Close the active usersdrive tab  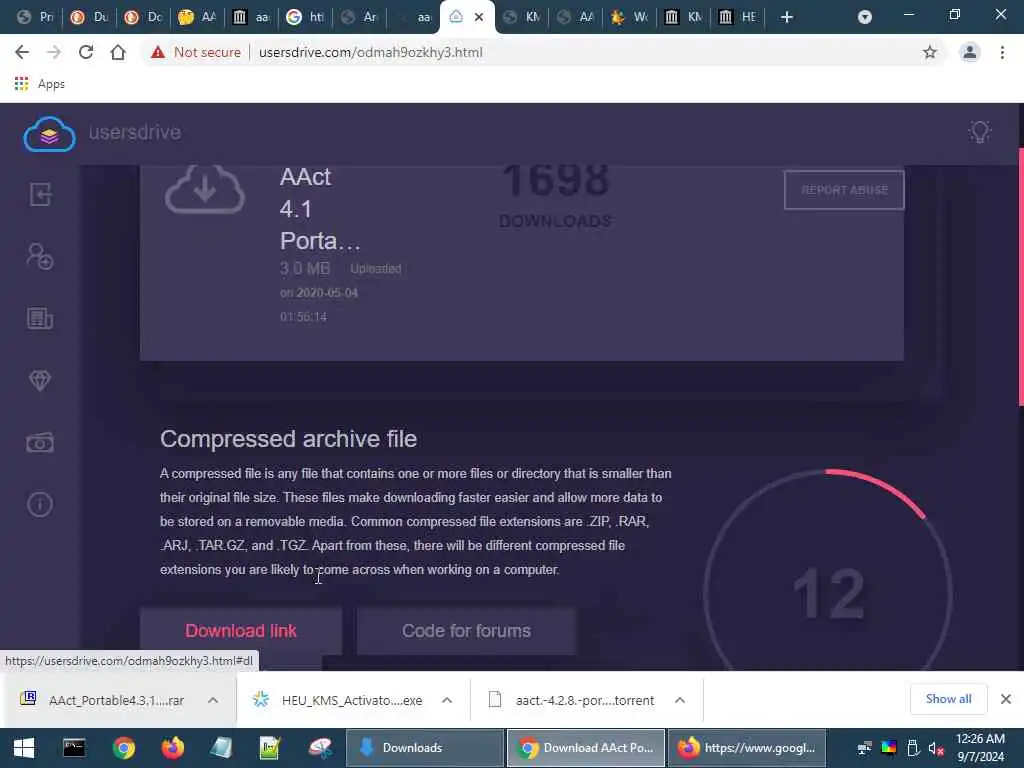479,17
